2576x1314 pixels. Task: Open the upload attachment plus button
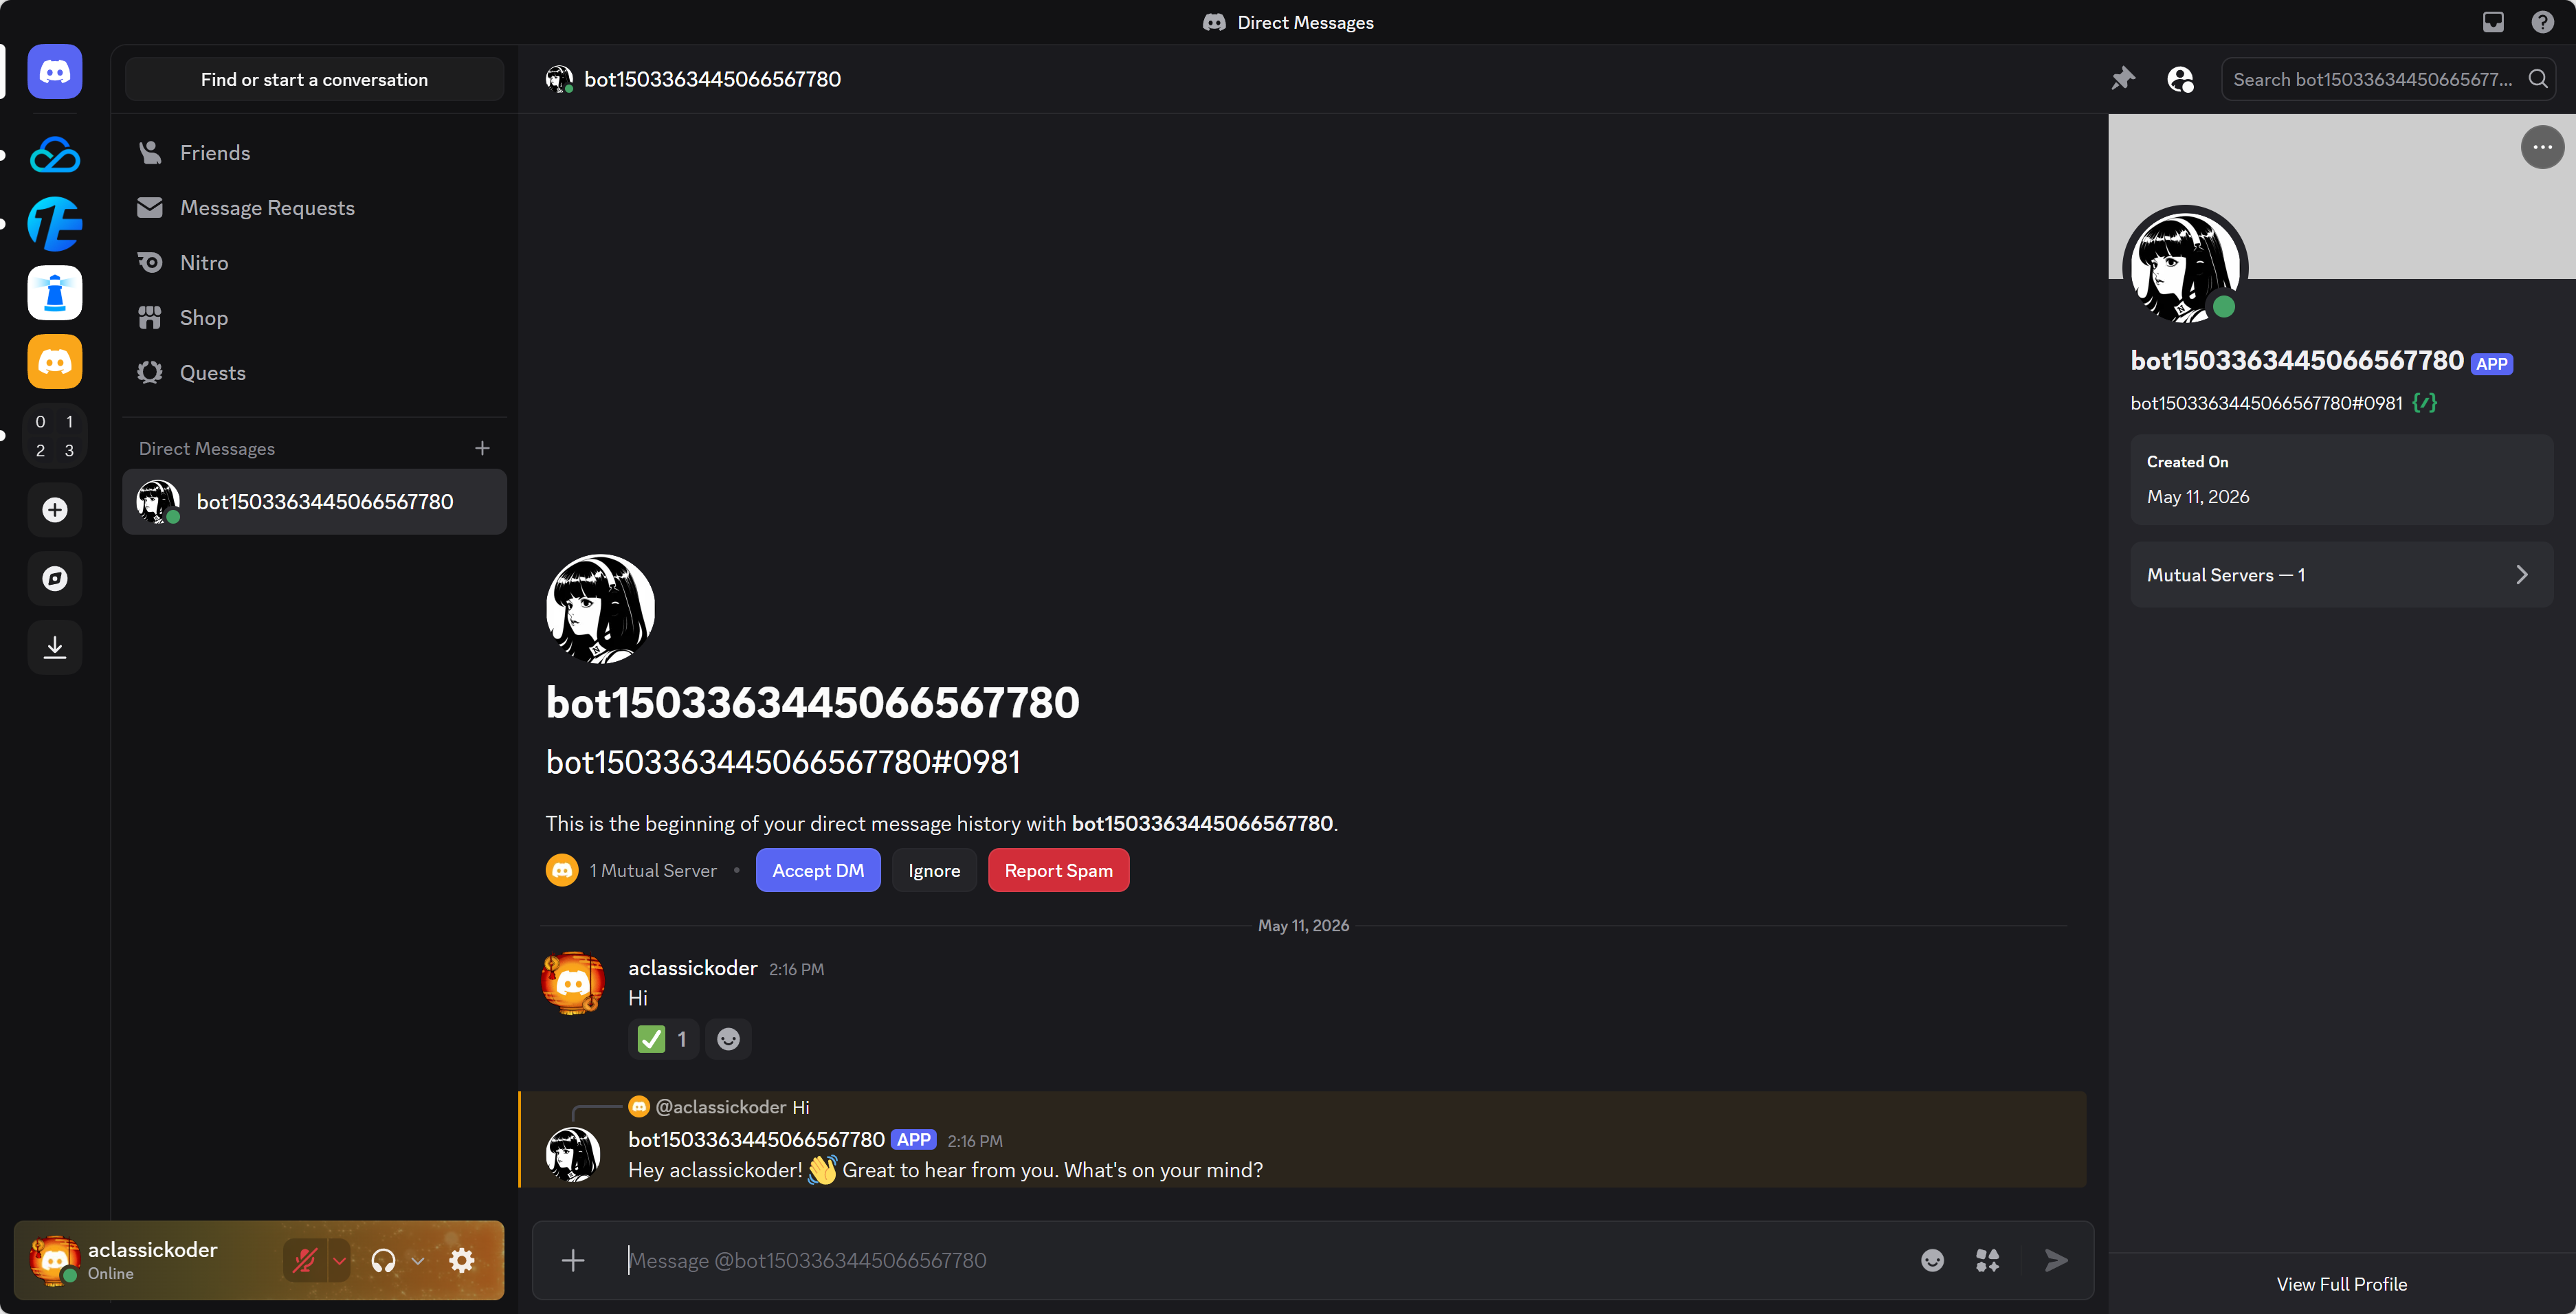click(573, 1260)
